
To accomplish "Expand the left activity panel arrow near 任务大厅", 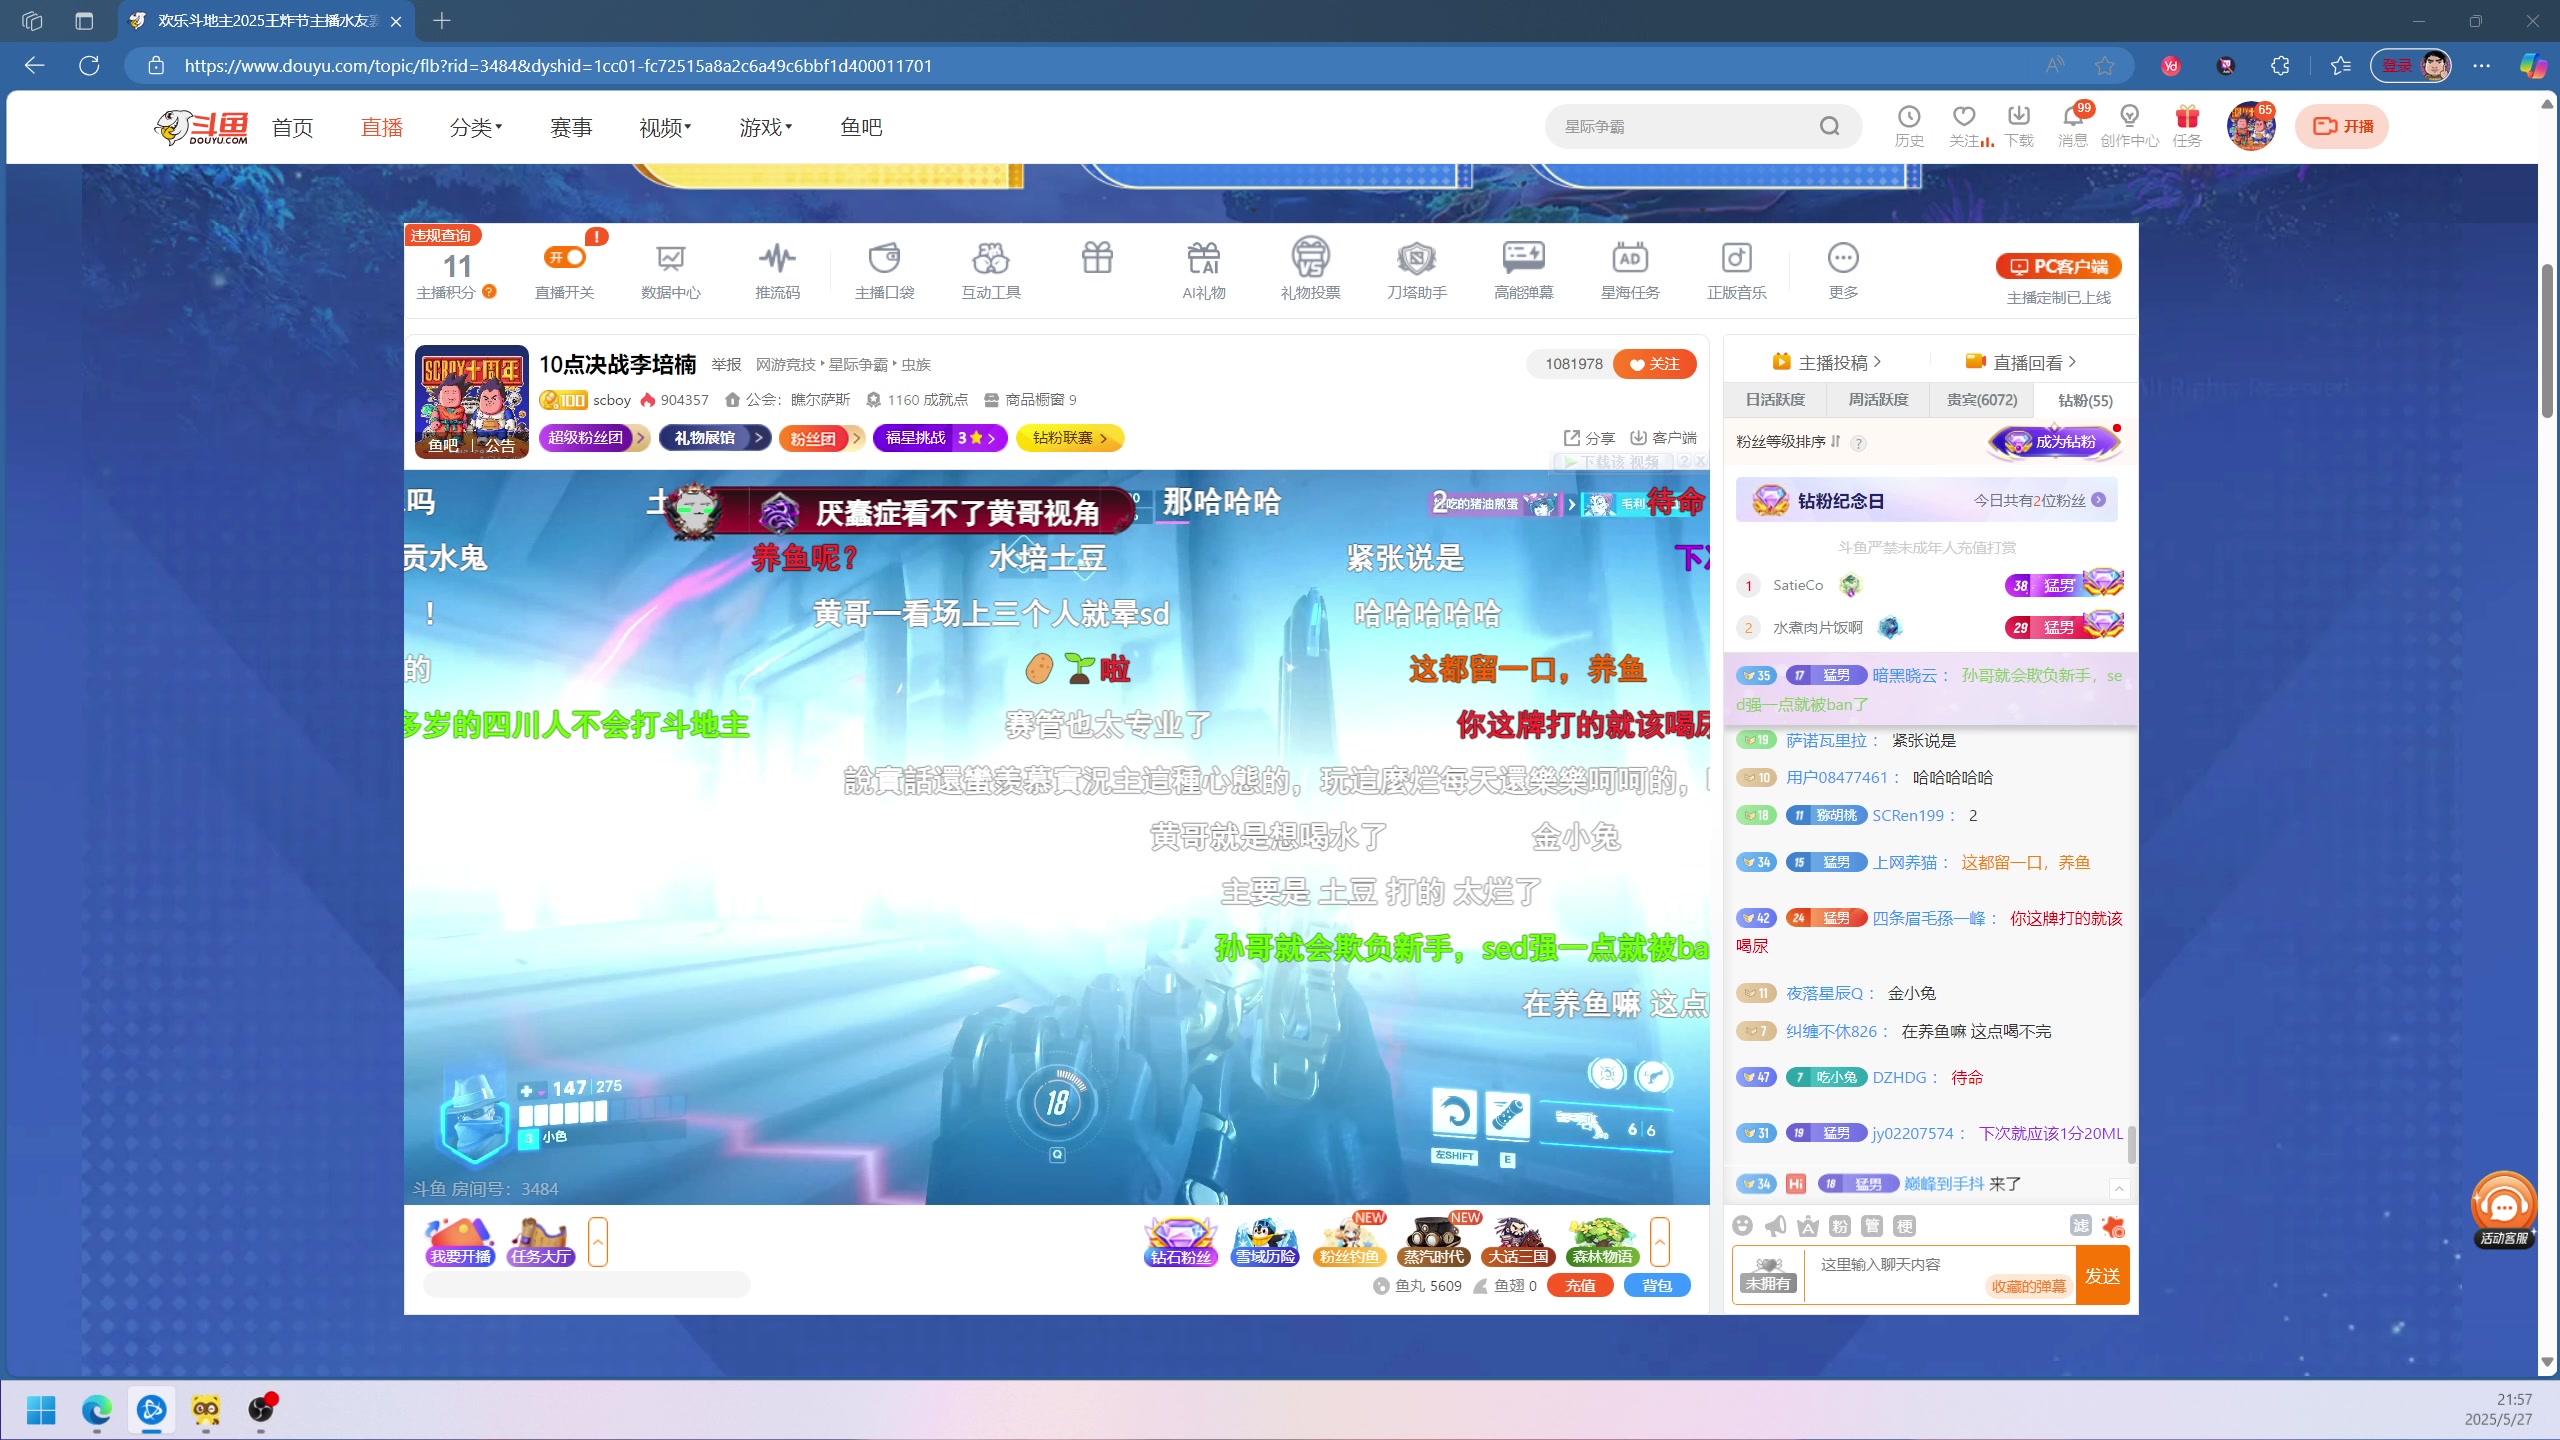I will click(598, 1242).
